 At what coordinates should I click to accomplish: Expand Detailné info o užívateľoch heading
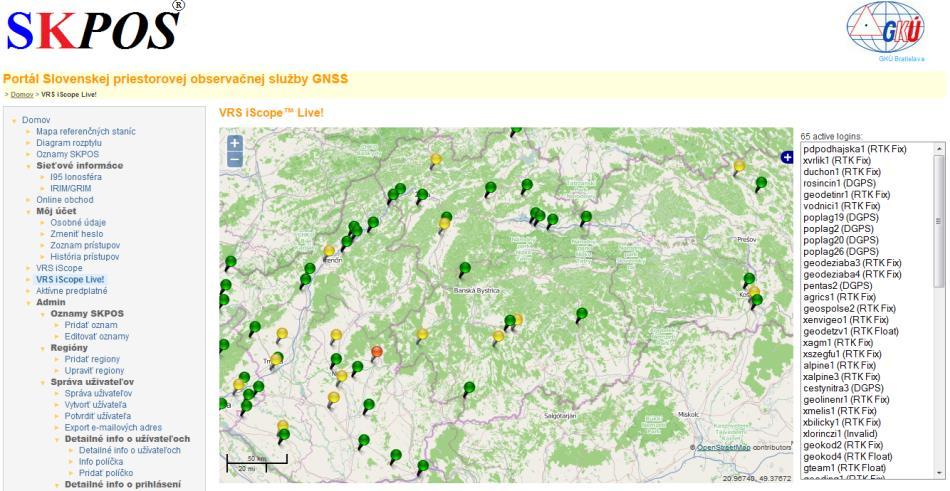point(127,438)
